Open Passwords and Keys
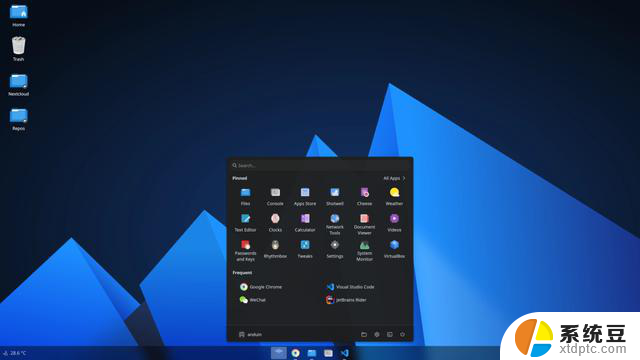This screenshot has width=640, height=360. pyautogui.click(x=245, y=251)
